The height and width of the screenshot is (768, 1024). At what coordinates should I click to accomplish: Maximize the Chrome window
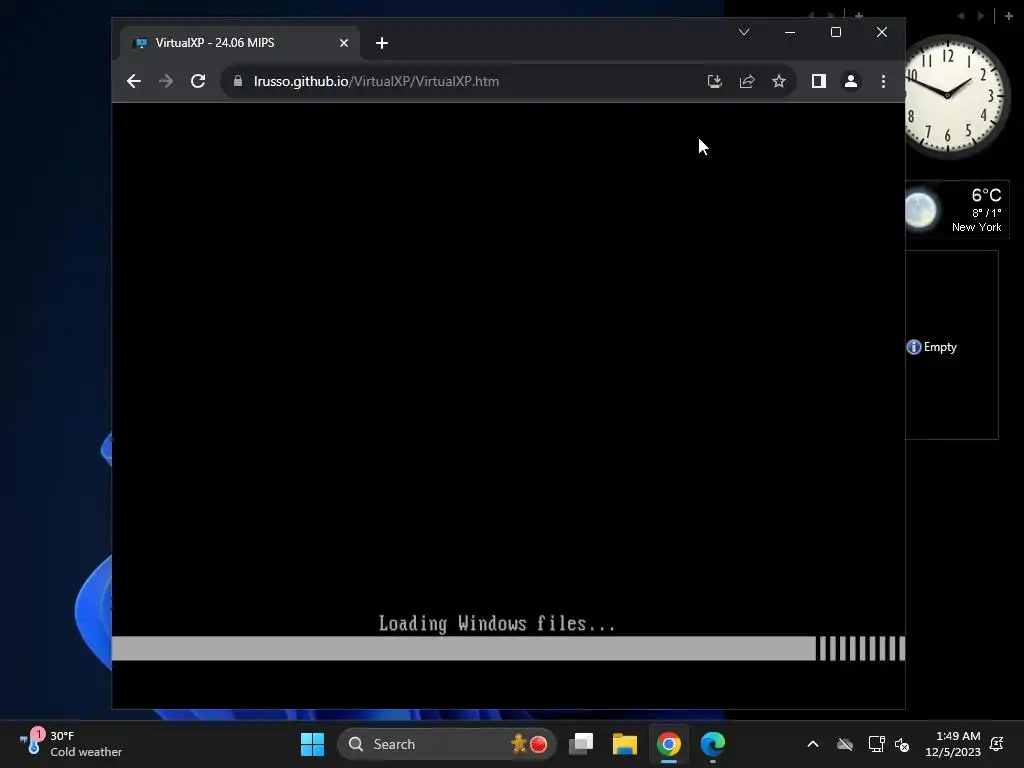[835, 32]
